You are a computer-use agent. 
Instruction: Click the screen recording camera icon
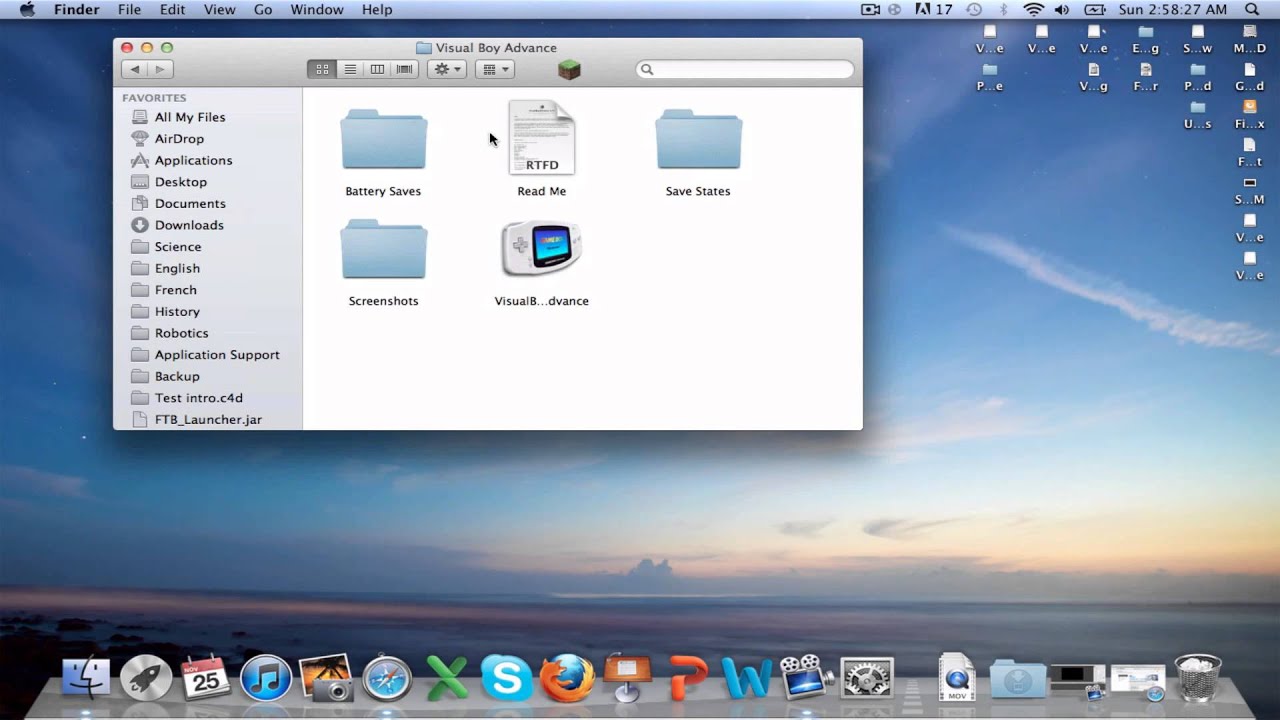(870, 9)
